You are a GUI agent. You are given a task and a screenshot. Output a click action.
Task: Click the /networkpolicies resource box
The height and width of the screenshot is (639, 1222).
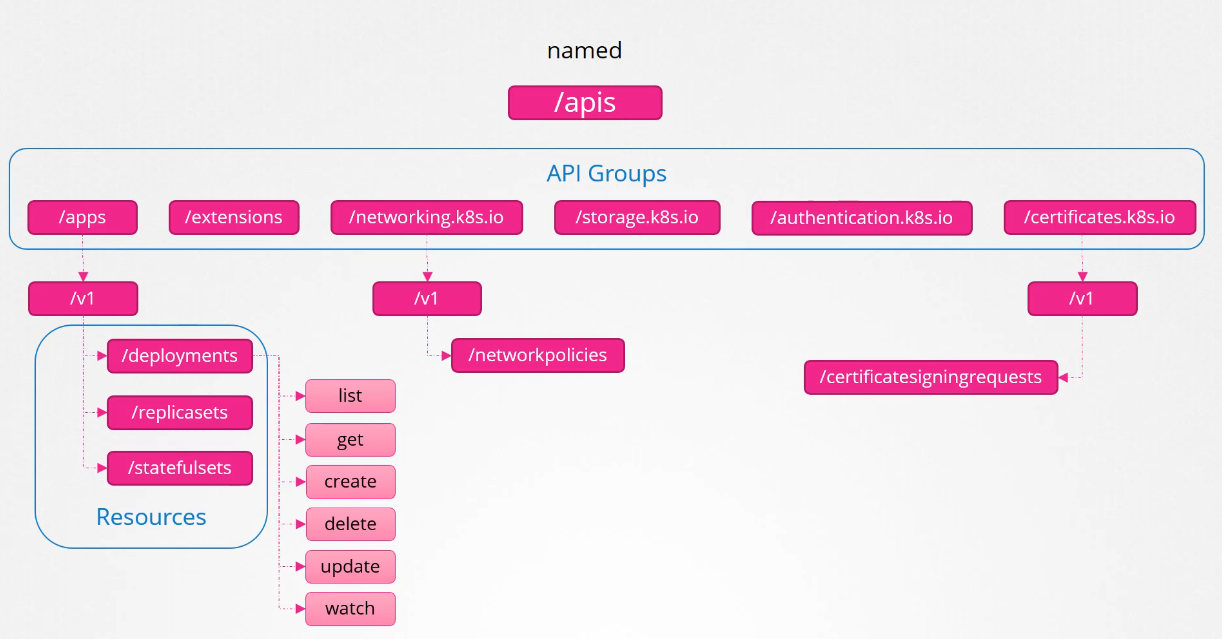tap(538, 356)
